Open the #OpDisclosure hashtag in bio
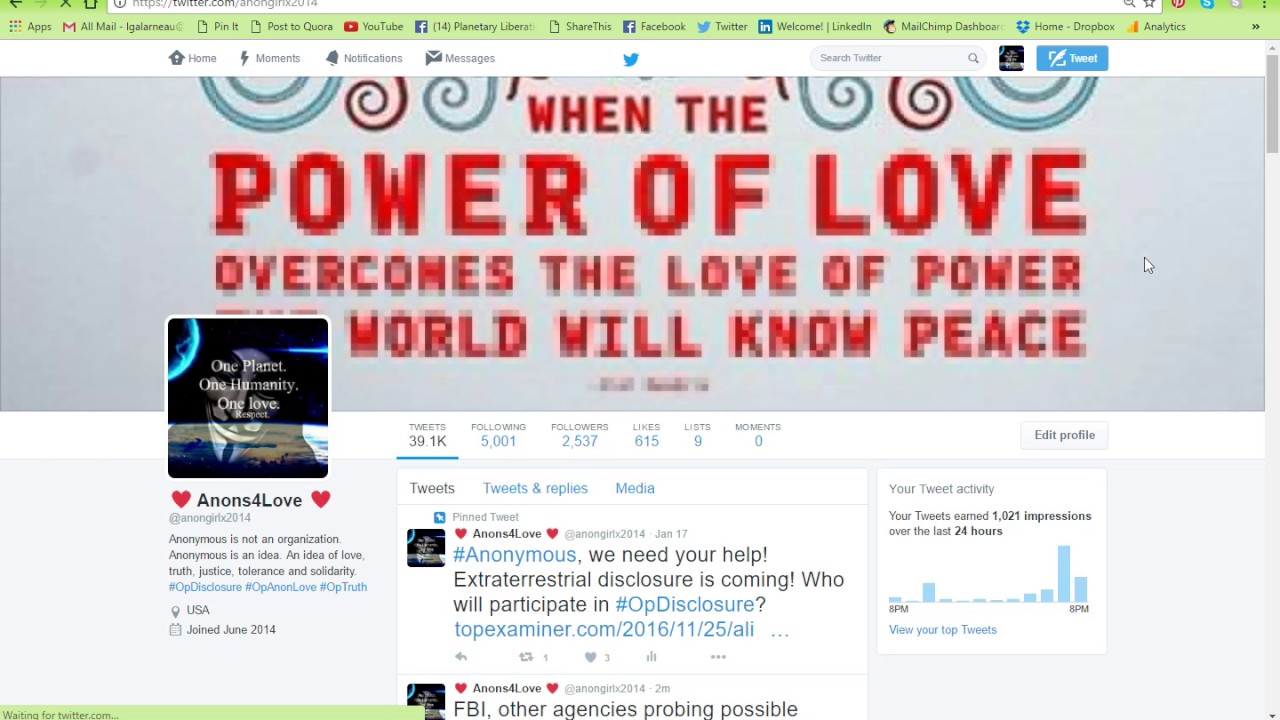Image resolution: width=1280 pixels, height=720 pixels. pos(205,587)
